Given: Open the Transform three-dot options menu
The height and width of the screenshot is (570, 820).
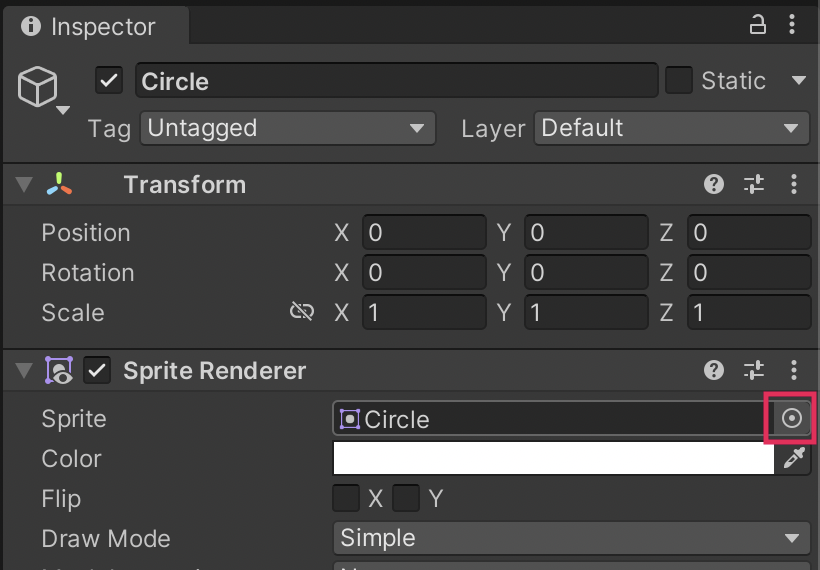Looking at the screenshot, I should (794, 185).
